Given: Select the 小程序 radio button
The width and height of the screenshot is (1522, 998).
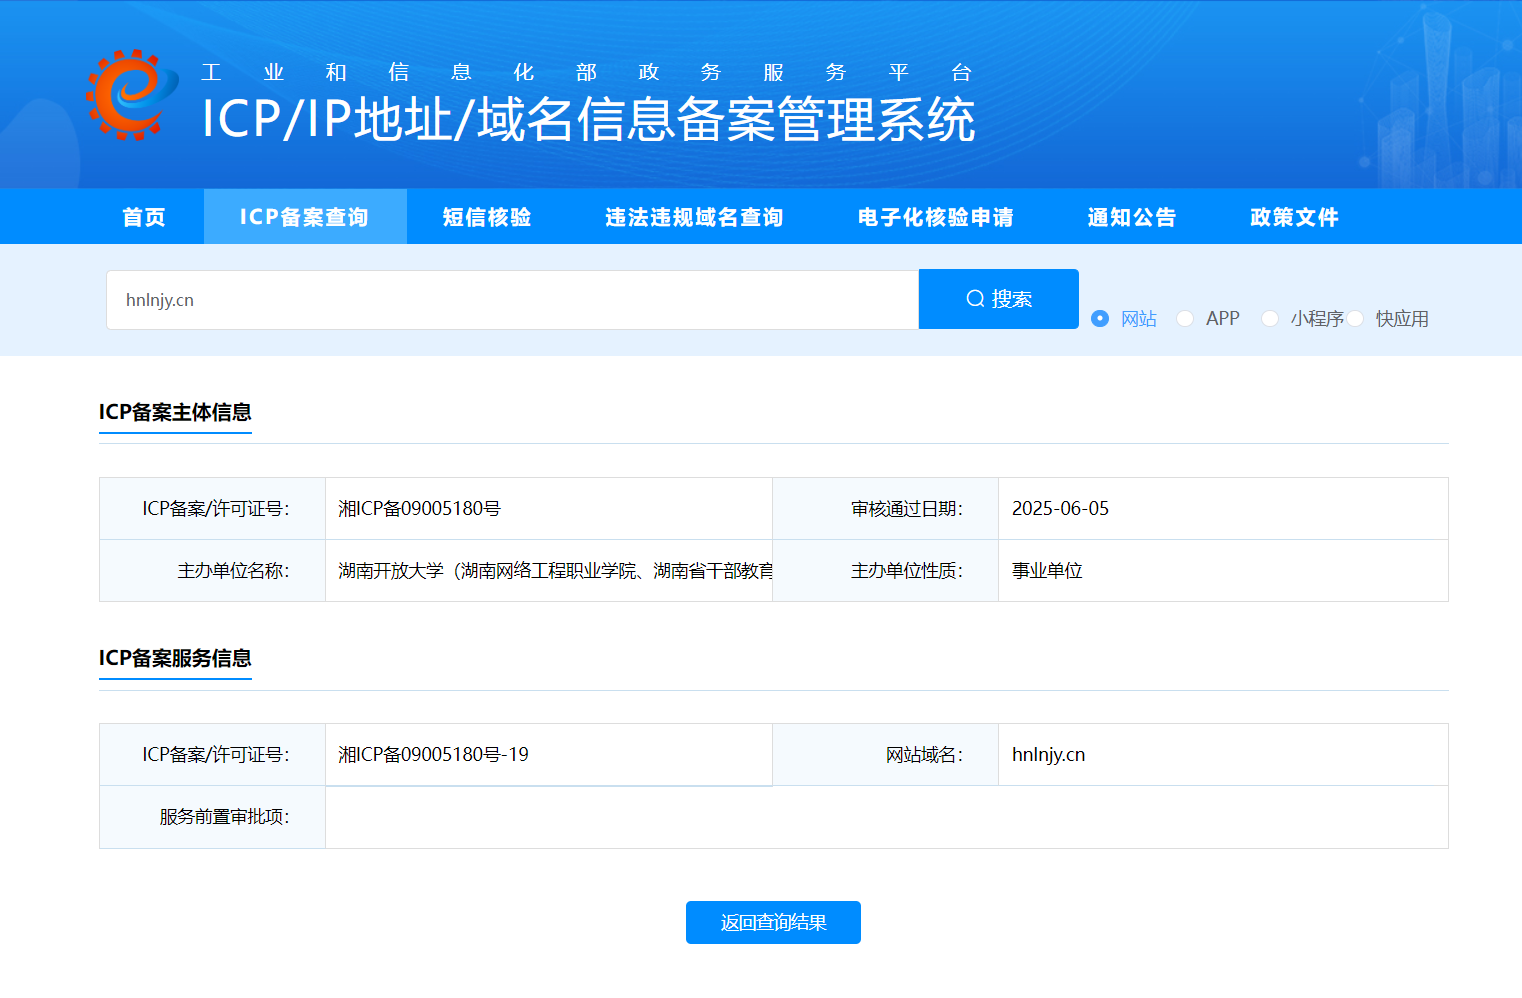Looking at the screenshot, I should (x=1270, y=318).
